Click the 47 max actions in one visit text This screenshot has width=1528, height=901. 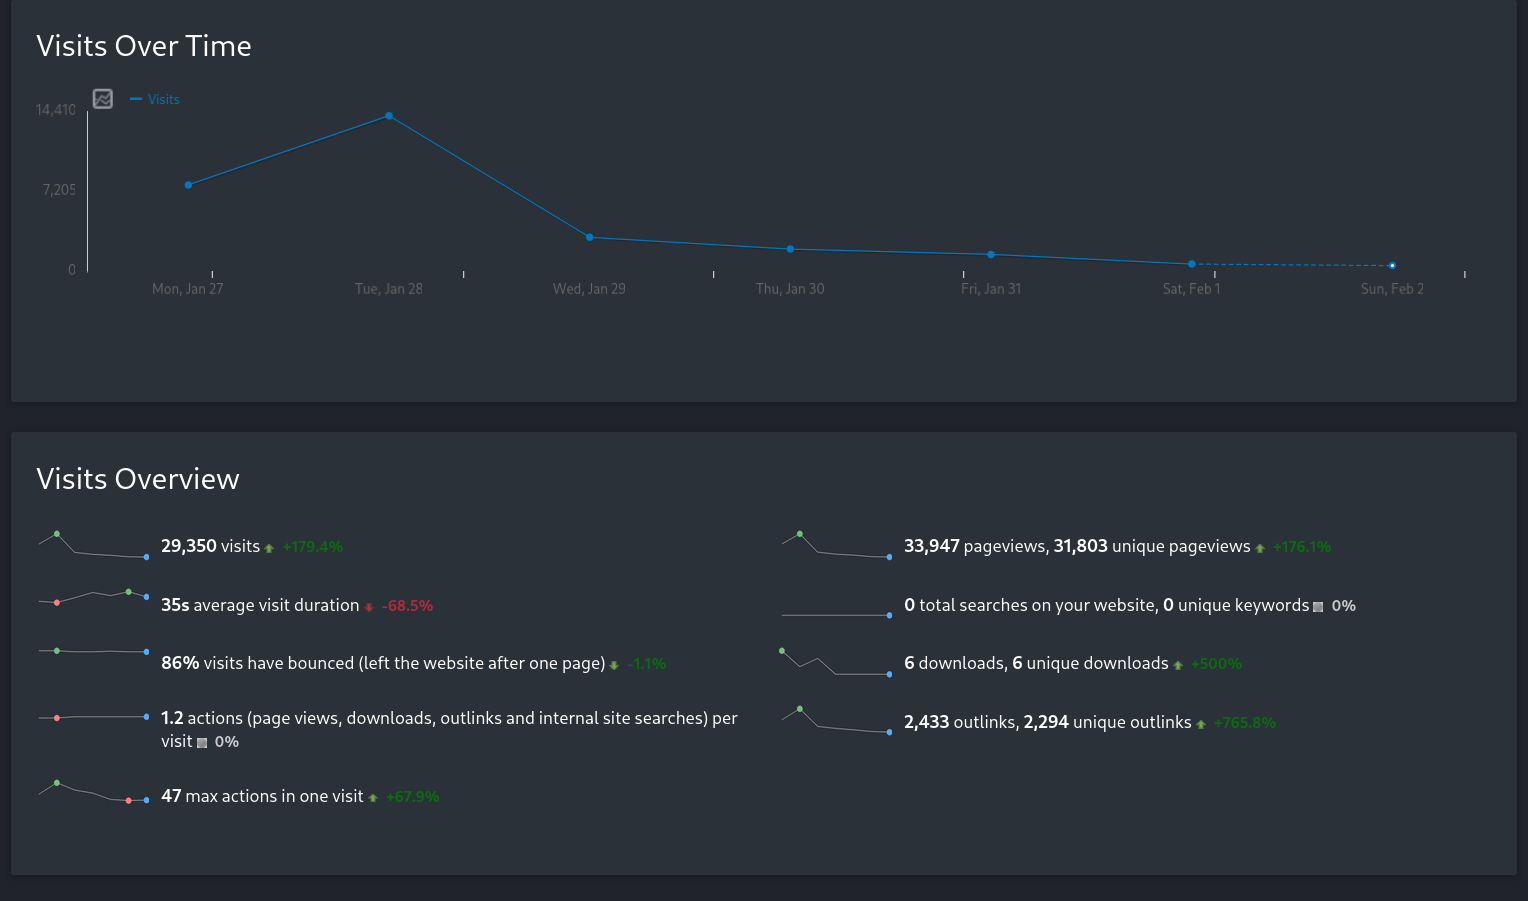[x=262, y=796]
